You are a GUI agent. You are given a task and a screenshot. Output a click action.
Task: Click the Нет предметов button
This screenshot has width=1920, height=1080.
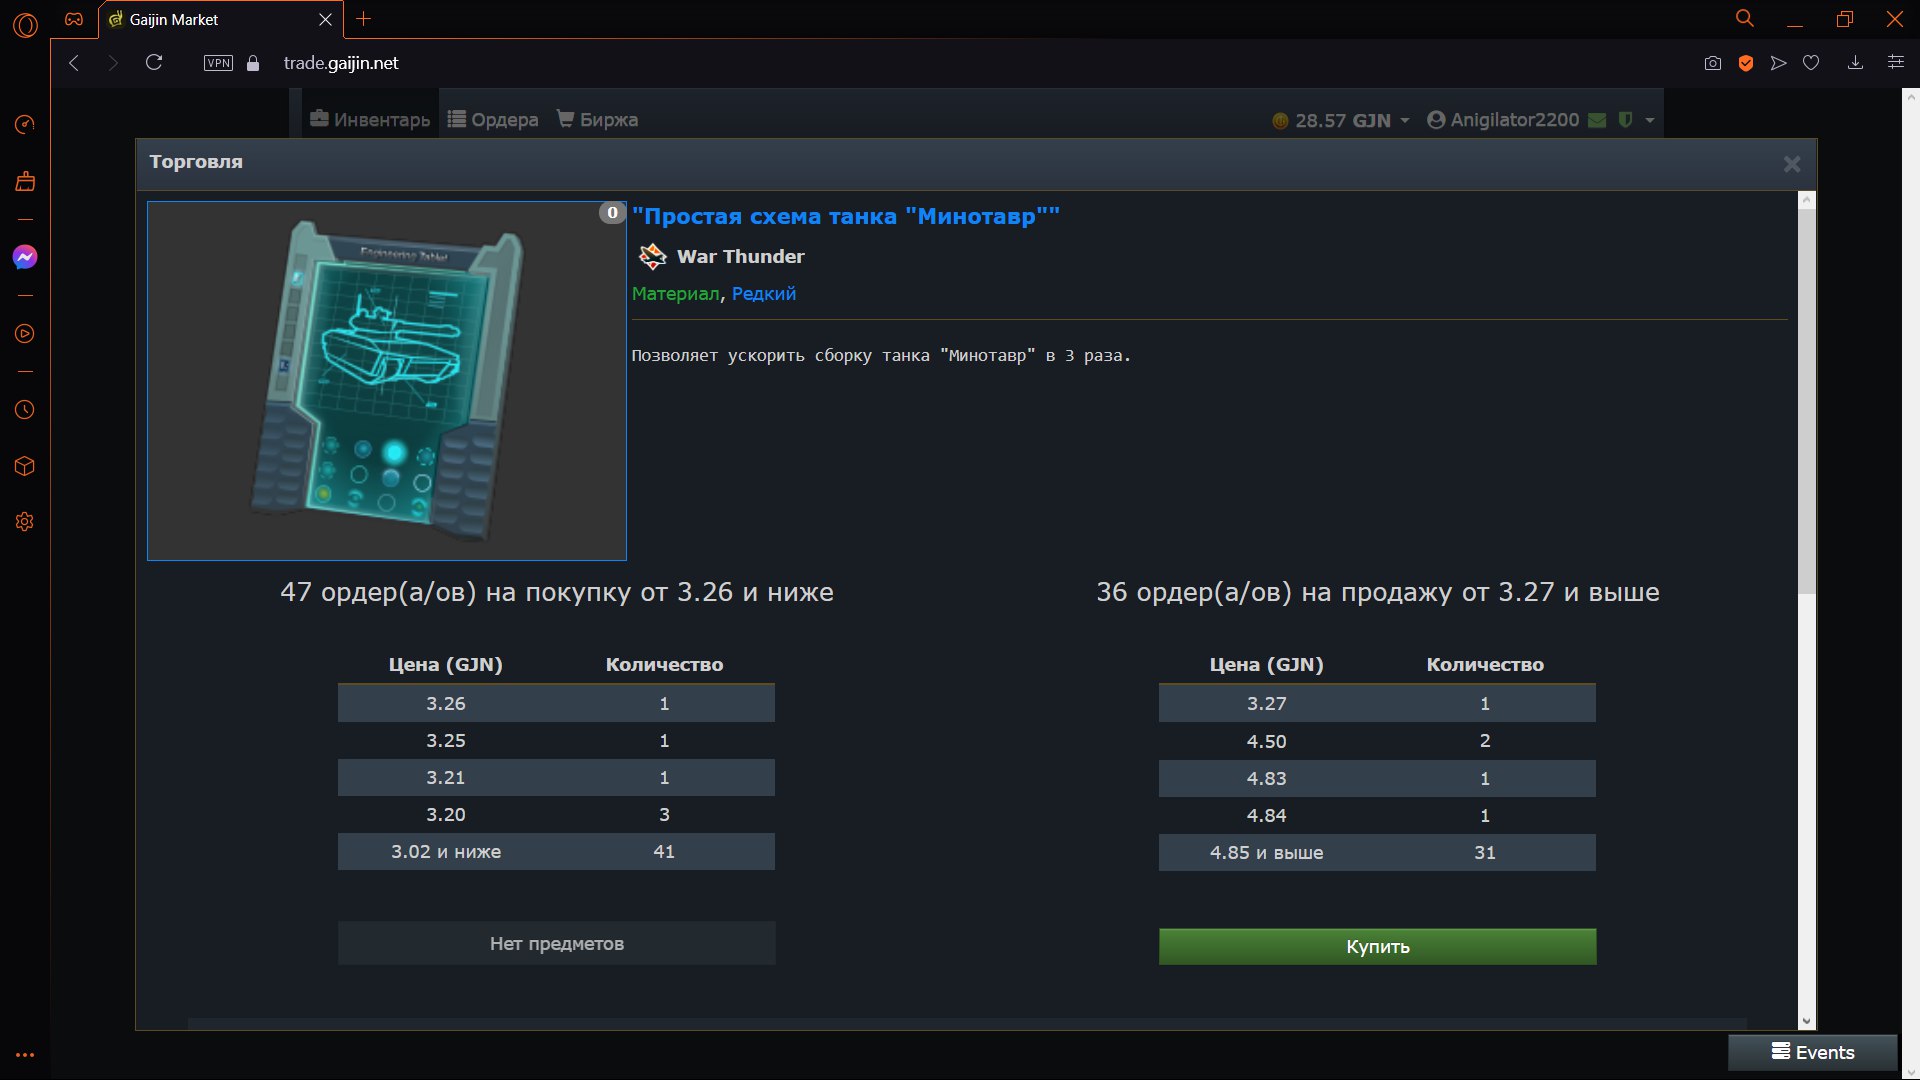[556, 944]
